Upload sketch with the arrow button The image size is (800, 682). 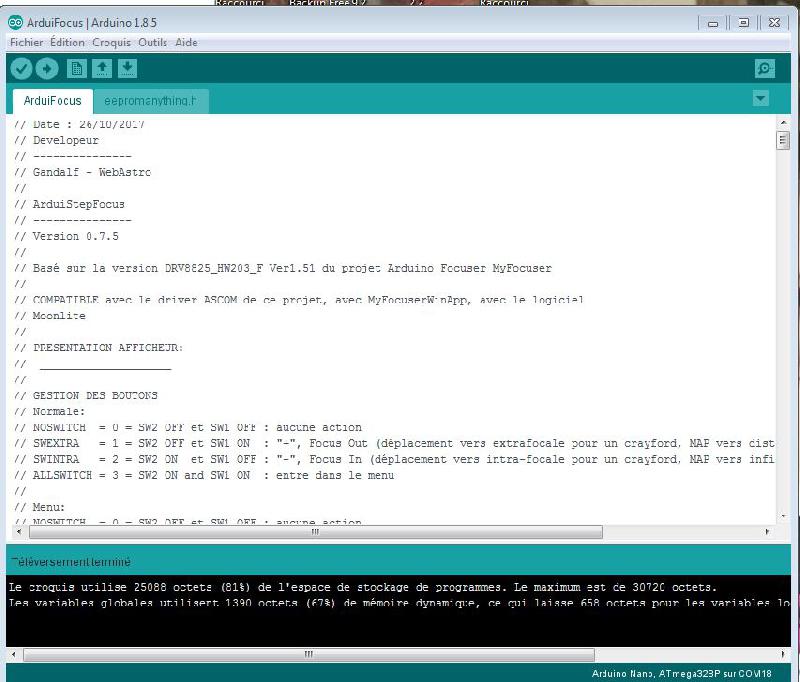click(47, 68)
